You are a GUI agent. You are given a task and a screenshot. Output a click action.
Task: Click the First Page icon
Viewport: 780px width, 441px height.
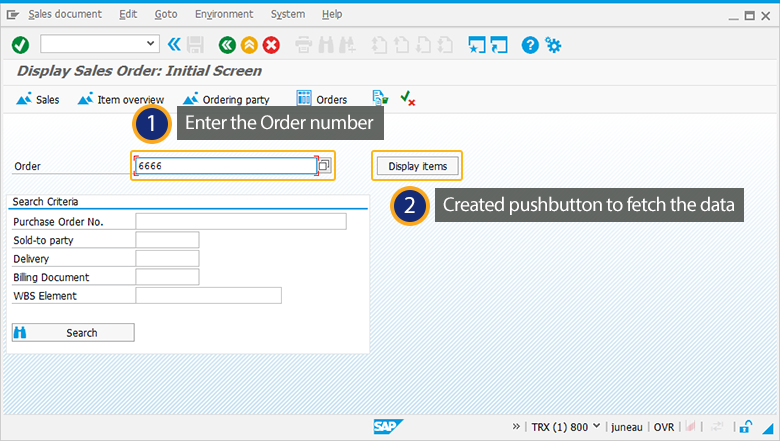pyautogui.click(x=380, y=45)
